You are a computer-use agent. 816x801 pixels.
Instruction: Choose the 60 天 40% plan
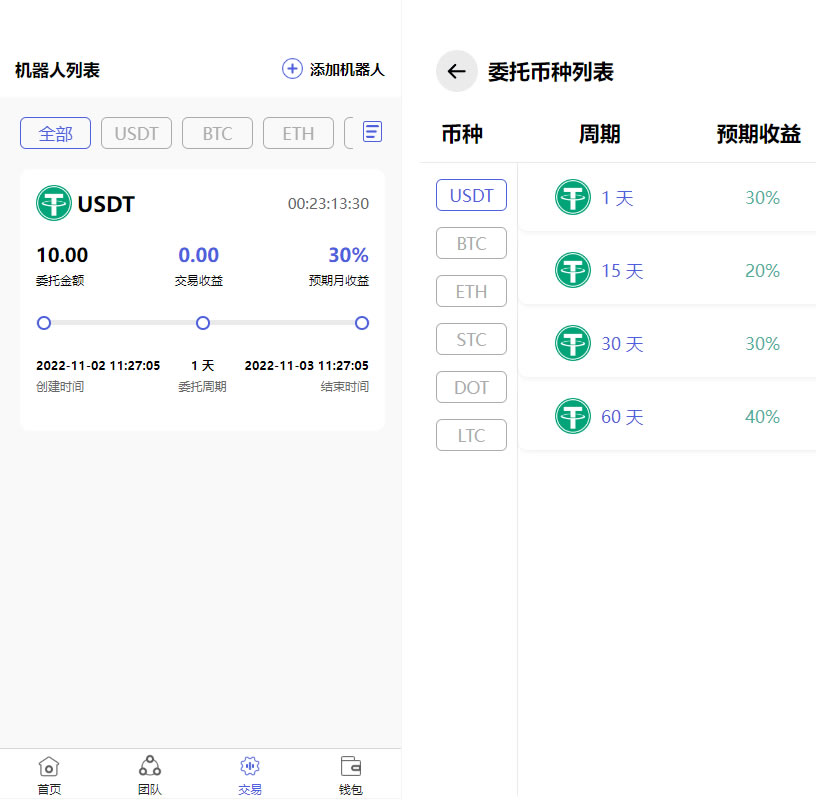point(667,416)
